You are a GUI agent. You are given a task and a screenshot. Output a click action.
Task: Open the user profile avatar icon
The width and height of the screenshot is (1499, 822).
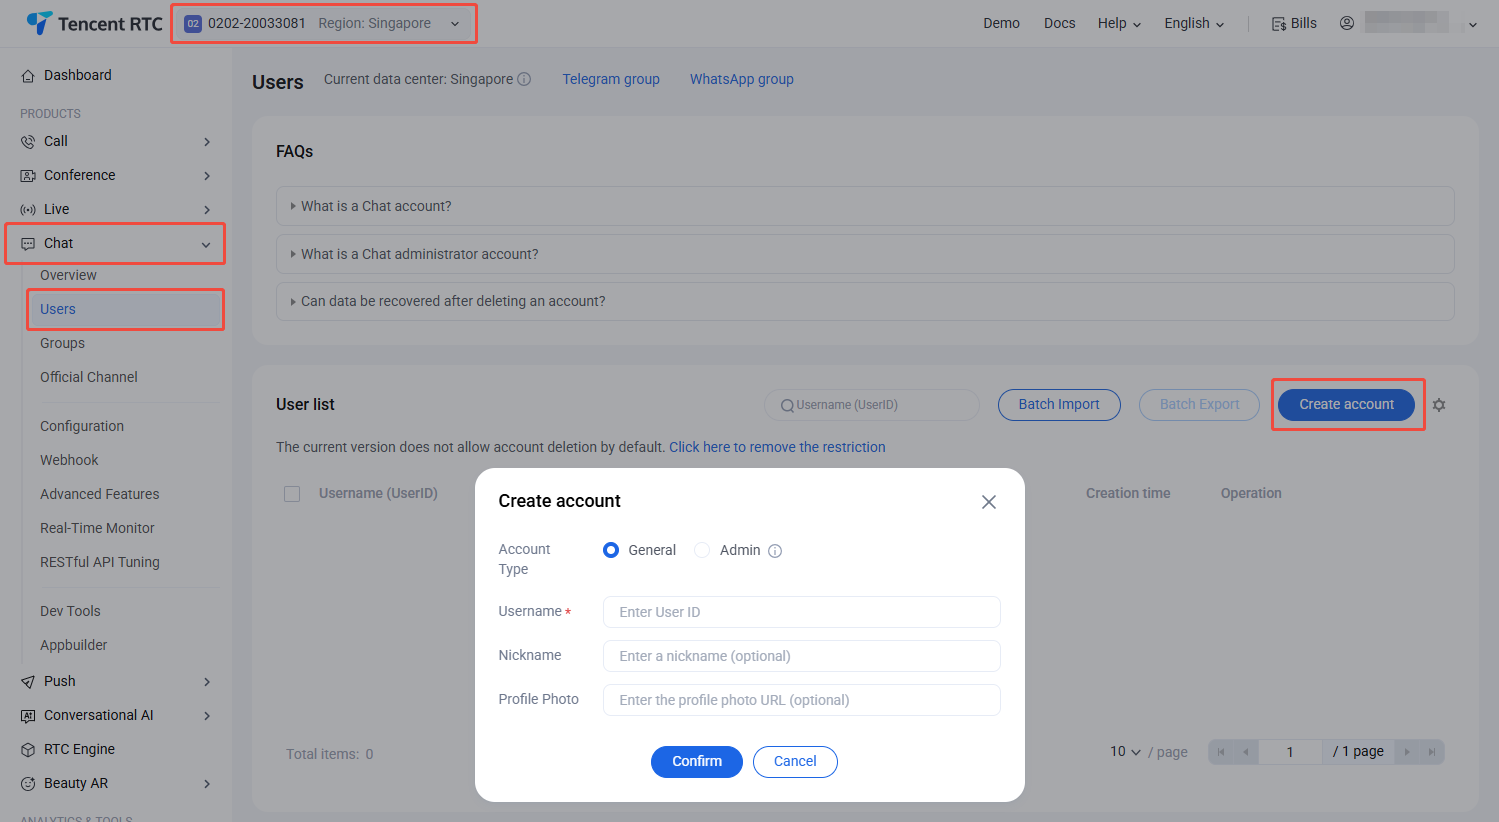coord(1347,23)
